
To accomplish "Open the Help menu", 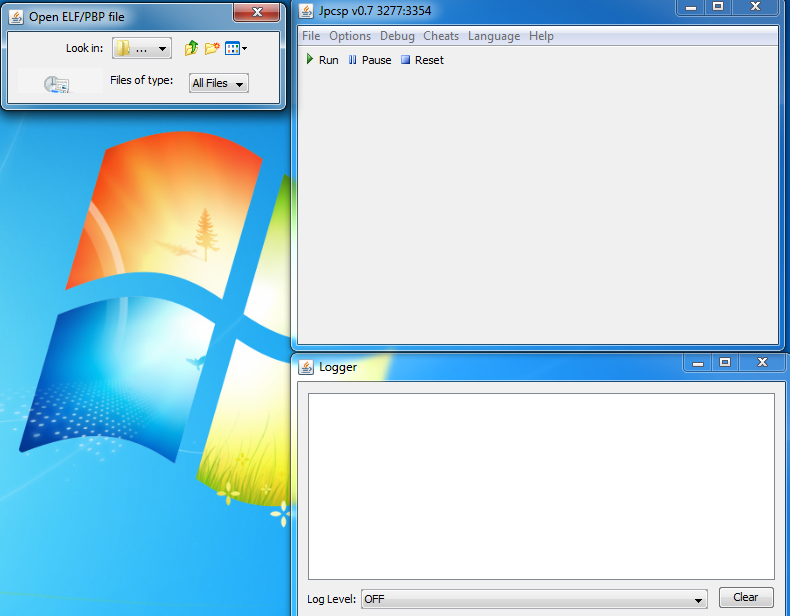I will pyautogui.click(x=541, y=36).
